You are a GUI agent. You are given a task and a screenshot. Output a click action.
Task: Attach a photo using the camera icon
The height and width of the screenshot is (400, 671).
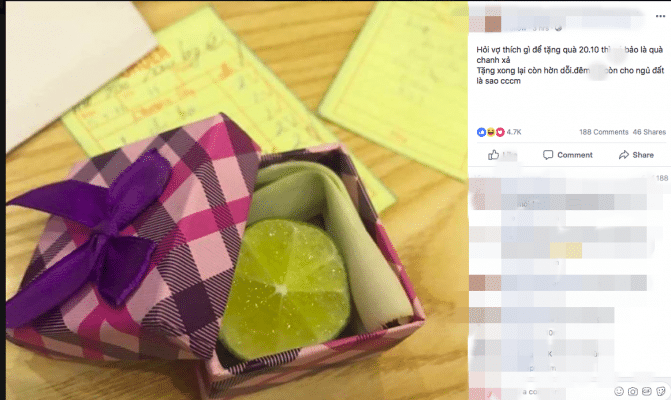point(632,391)
